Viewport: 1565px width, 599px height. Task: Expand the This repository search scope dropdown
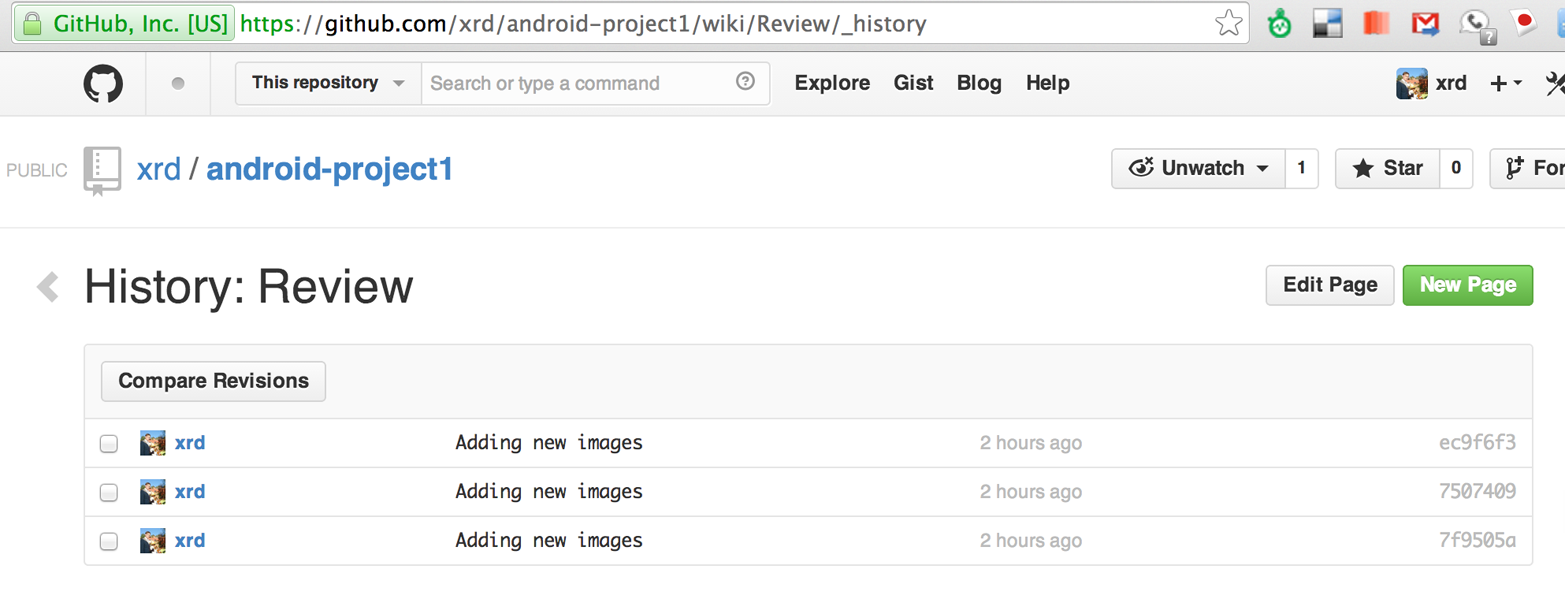coord(328,83)
